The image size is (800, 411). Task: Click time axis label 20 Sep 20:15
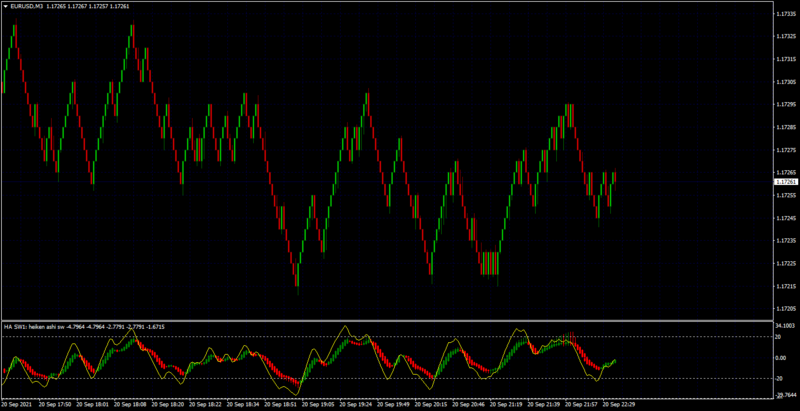point(431,404)
